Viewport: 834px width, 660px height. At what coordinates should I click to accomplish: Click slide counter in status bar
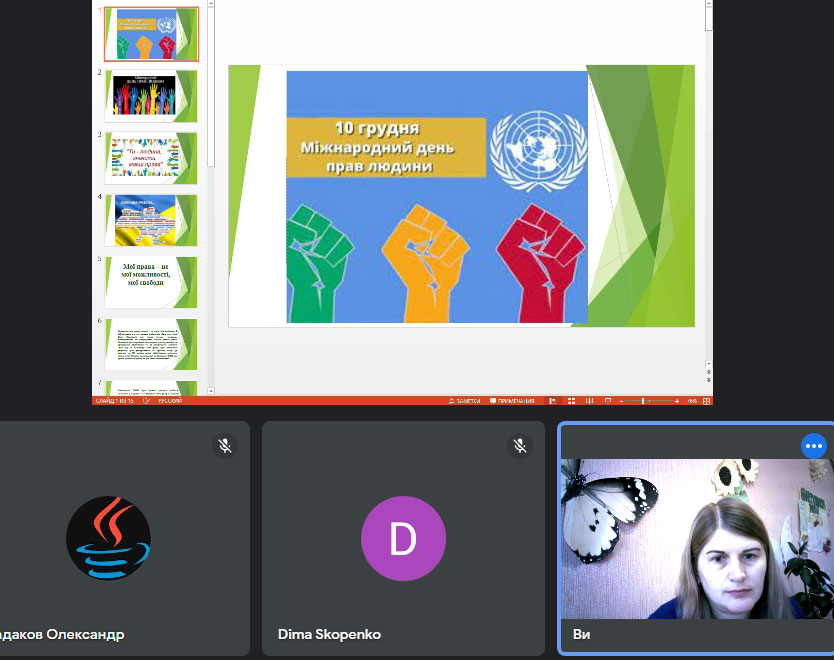pyautogui.click(x=114, y=400)
